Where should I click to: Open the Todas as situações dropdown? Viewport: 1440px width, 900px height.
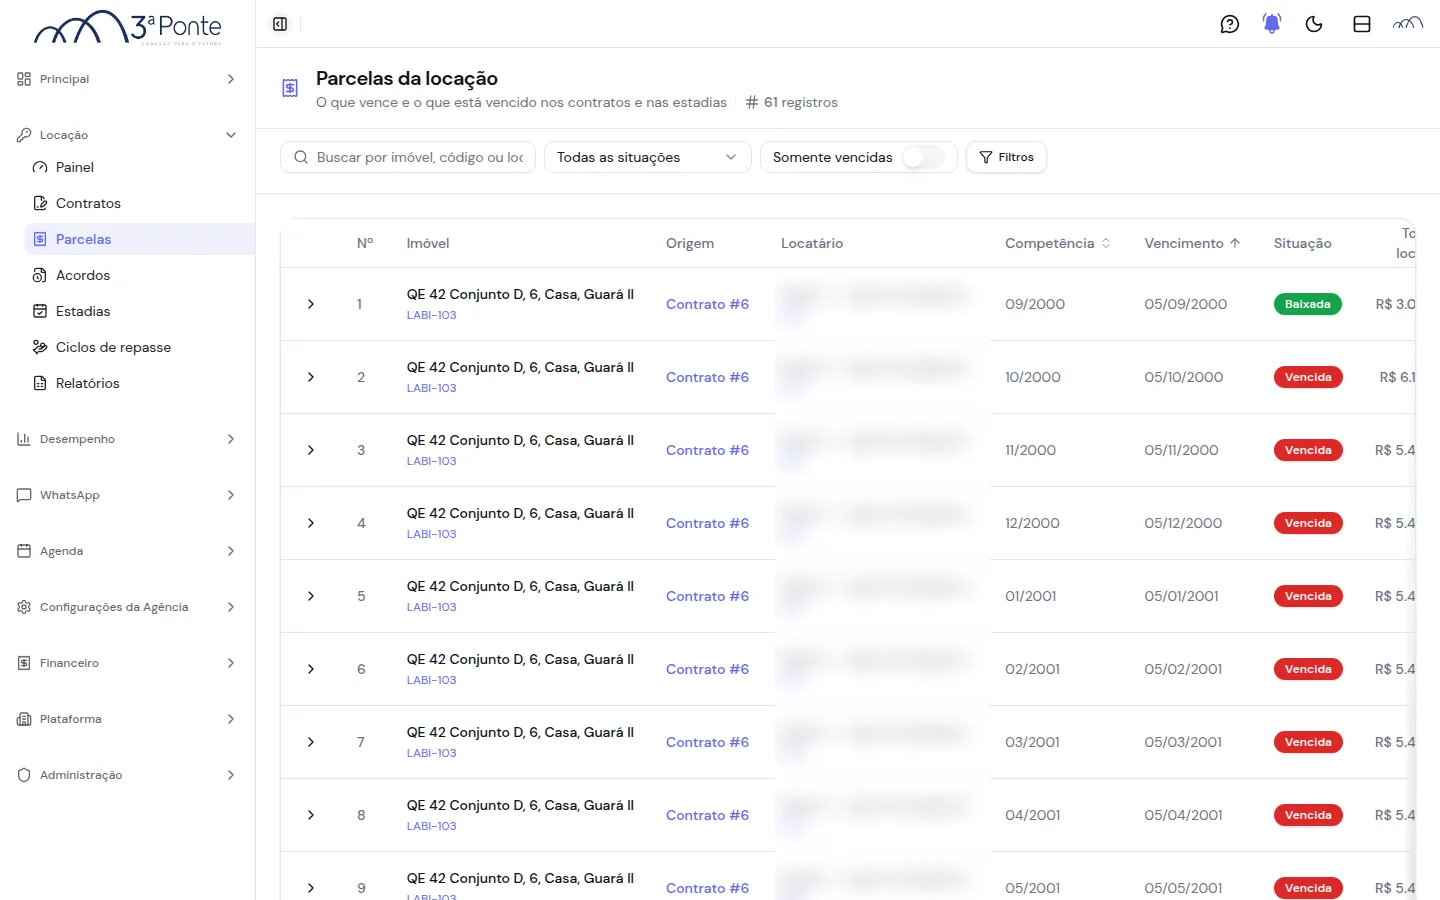[647, 157]
